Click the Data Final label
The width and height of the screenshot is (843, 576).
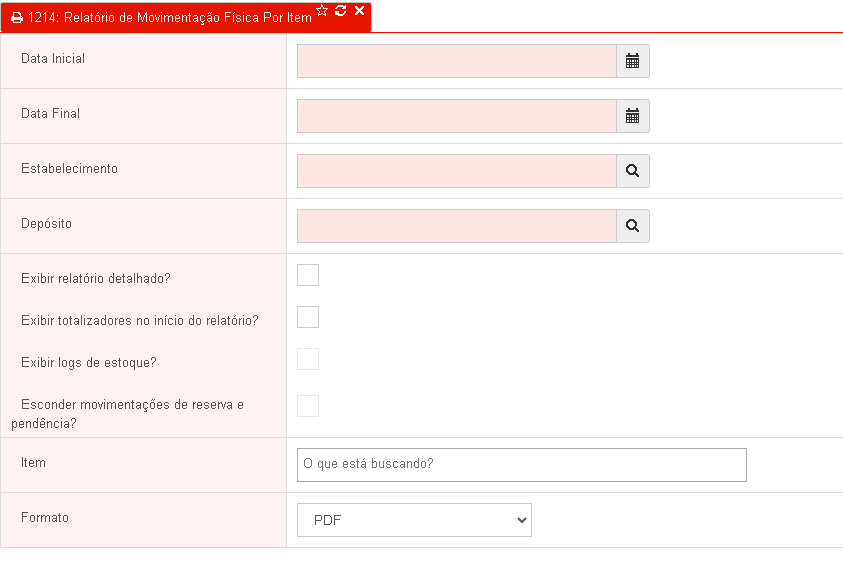pos(51,113)
